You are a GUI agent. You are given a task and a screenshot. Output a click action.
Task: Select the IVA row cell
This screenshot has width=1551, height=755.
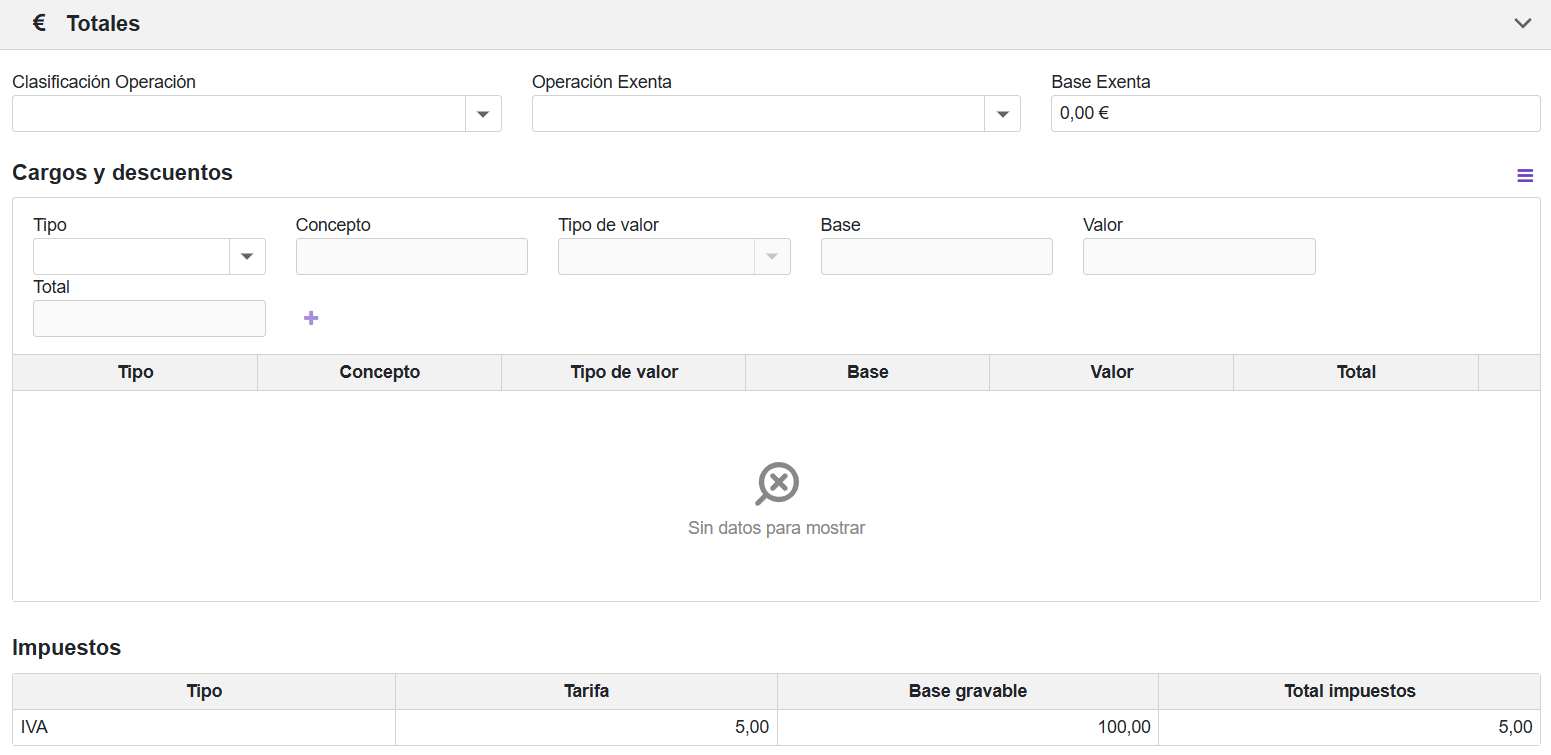[204, 727]
